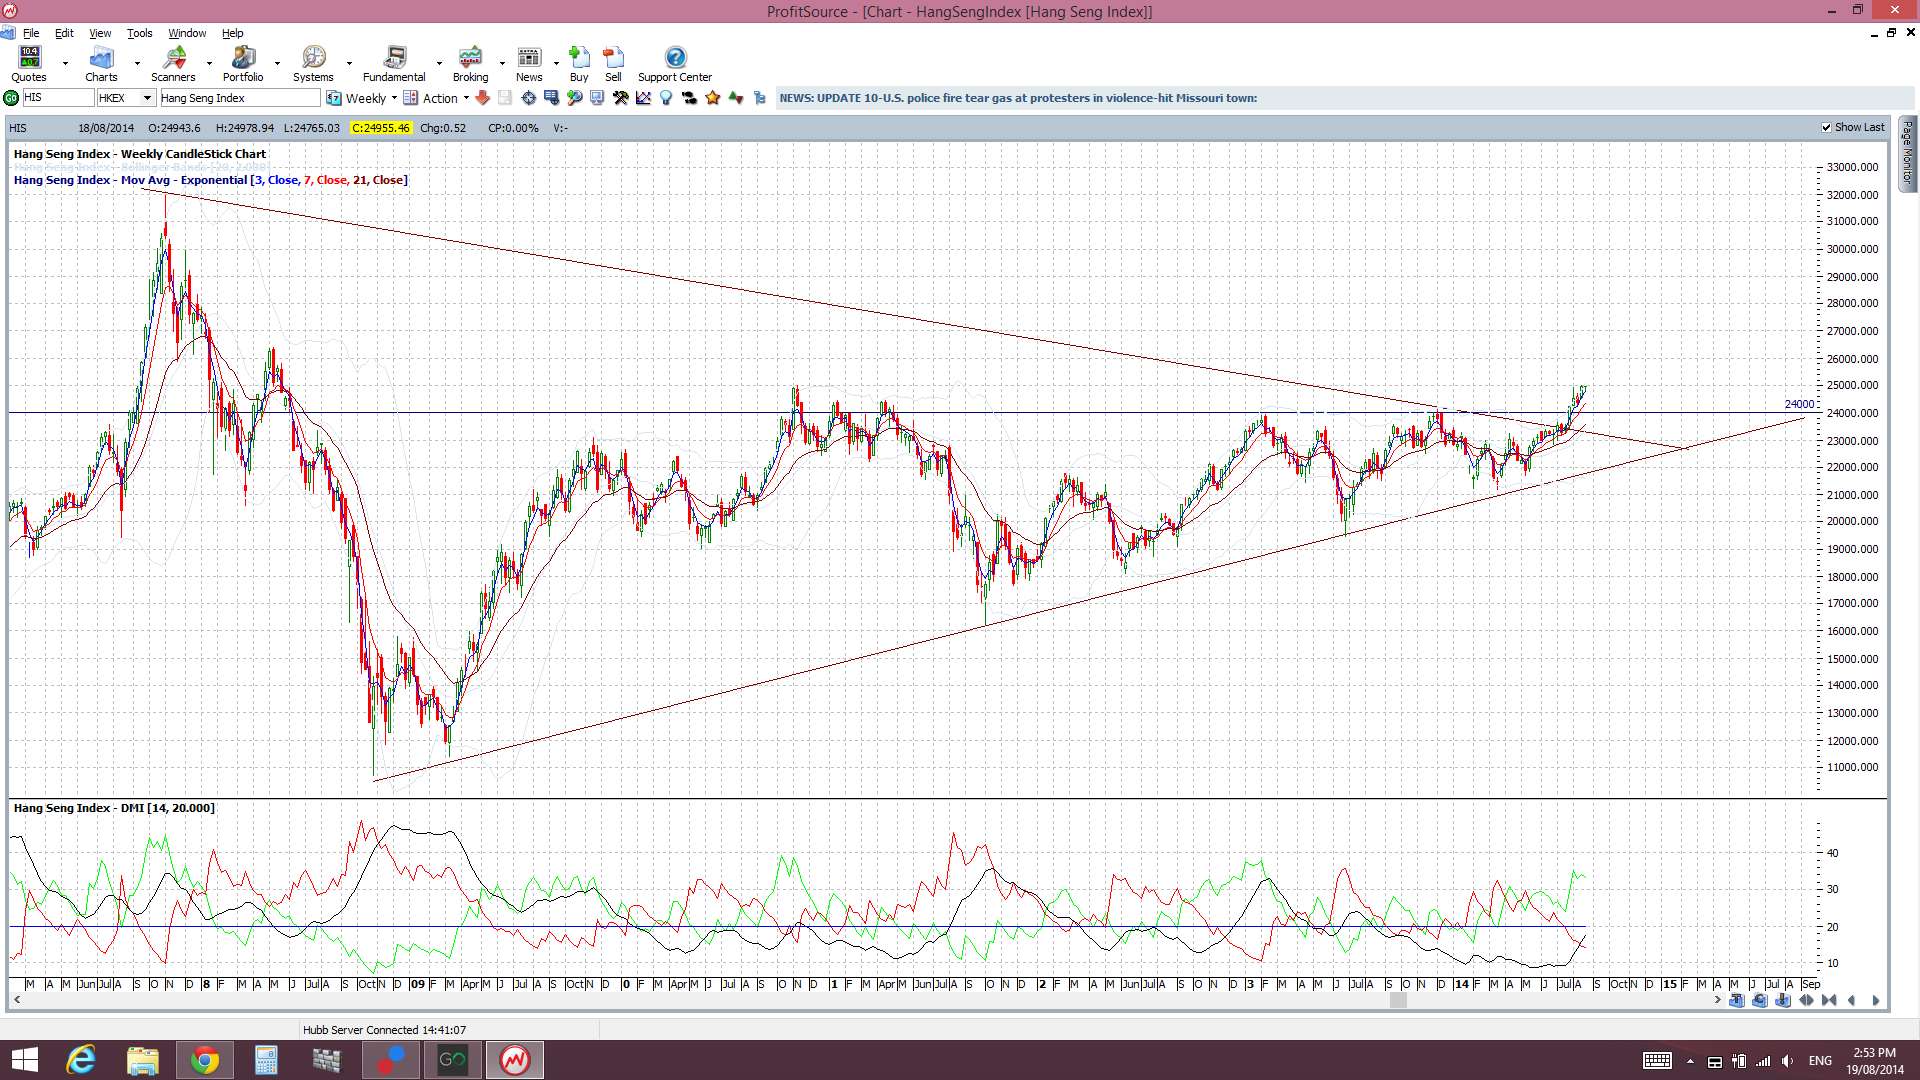Open the Systems tool
Viewport: 1920px width, 1080px height.
pos(313,64)
